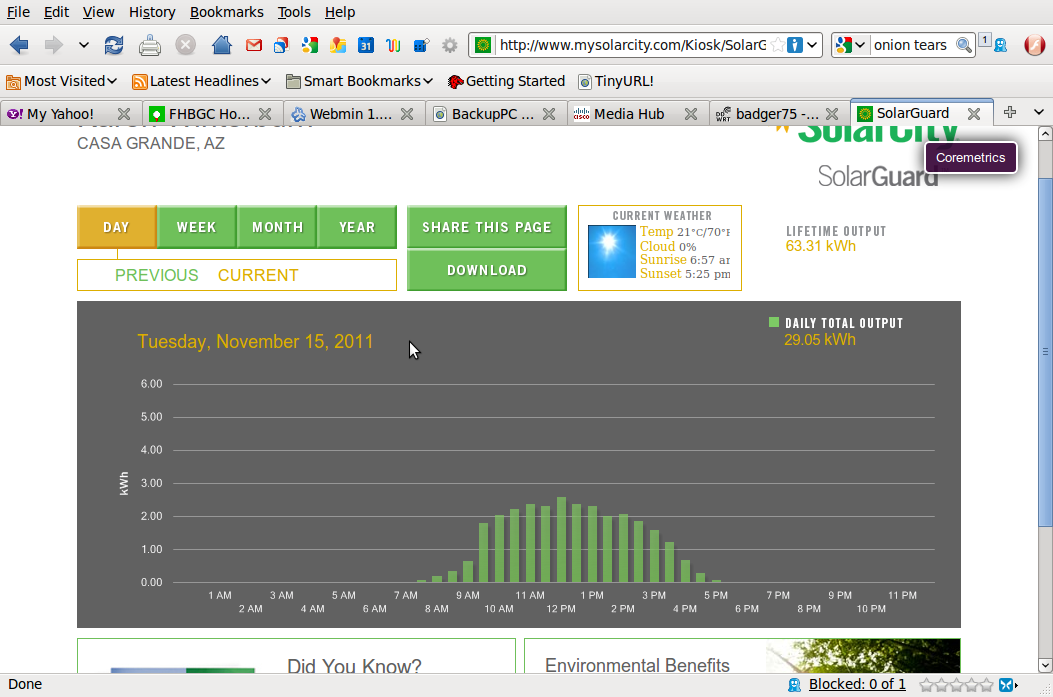The height and width of the screenshot is (697, 1053).
Task: Close the SolarGuard tab
Action: (974, 114)
